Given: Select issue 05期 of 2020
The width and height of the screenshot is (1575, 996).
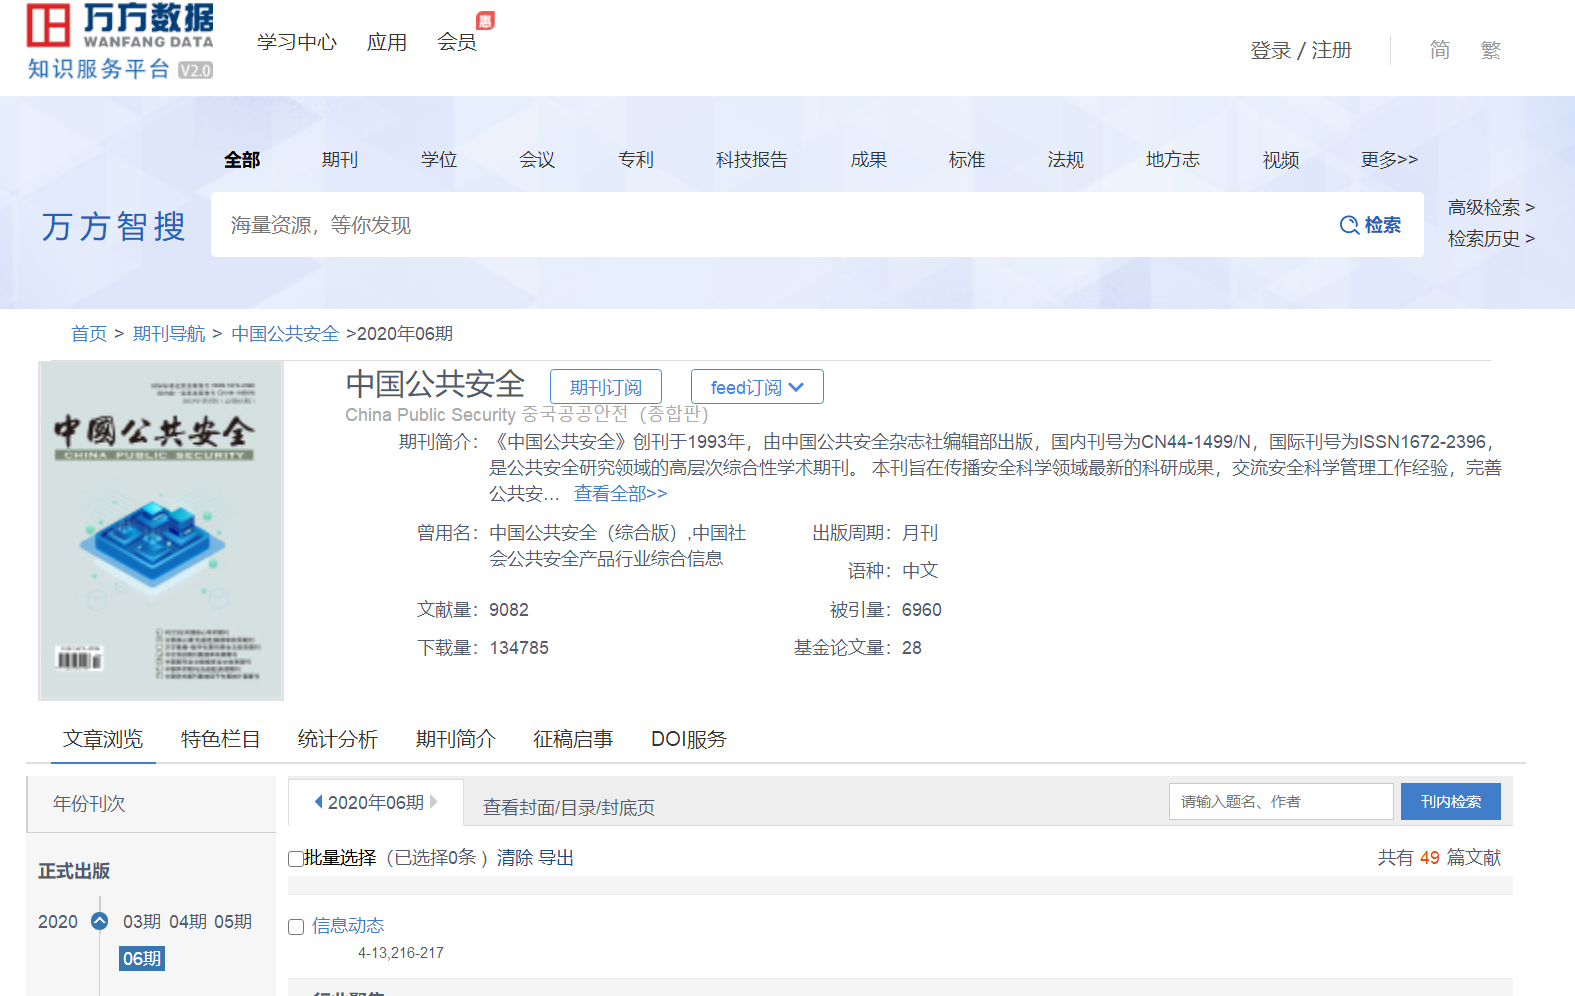Looking at the screenshot, I should click(233, 921).
